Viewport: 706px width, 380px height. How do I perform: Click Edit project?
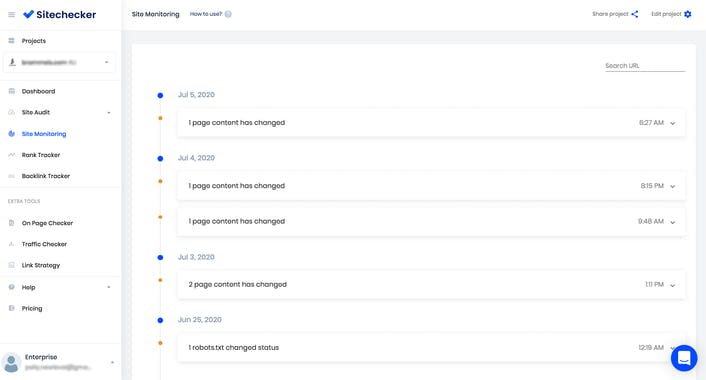coord(666,14)
